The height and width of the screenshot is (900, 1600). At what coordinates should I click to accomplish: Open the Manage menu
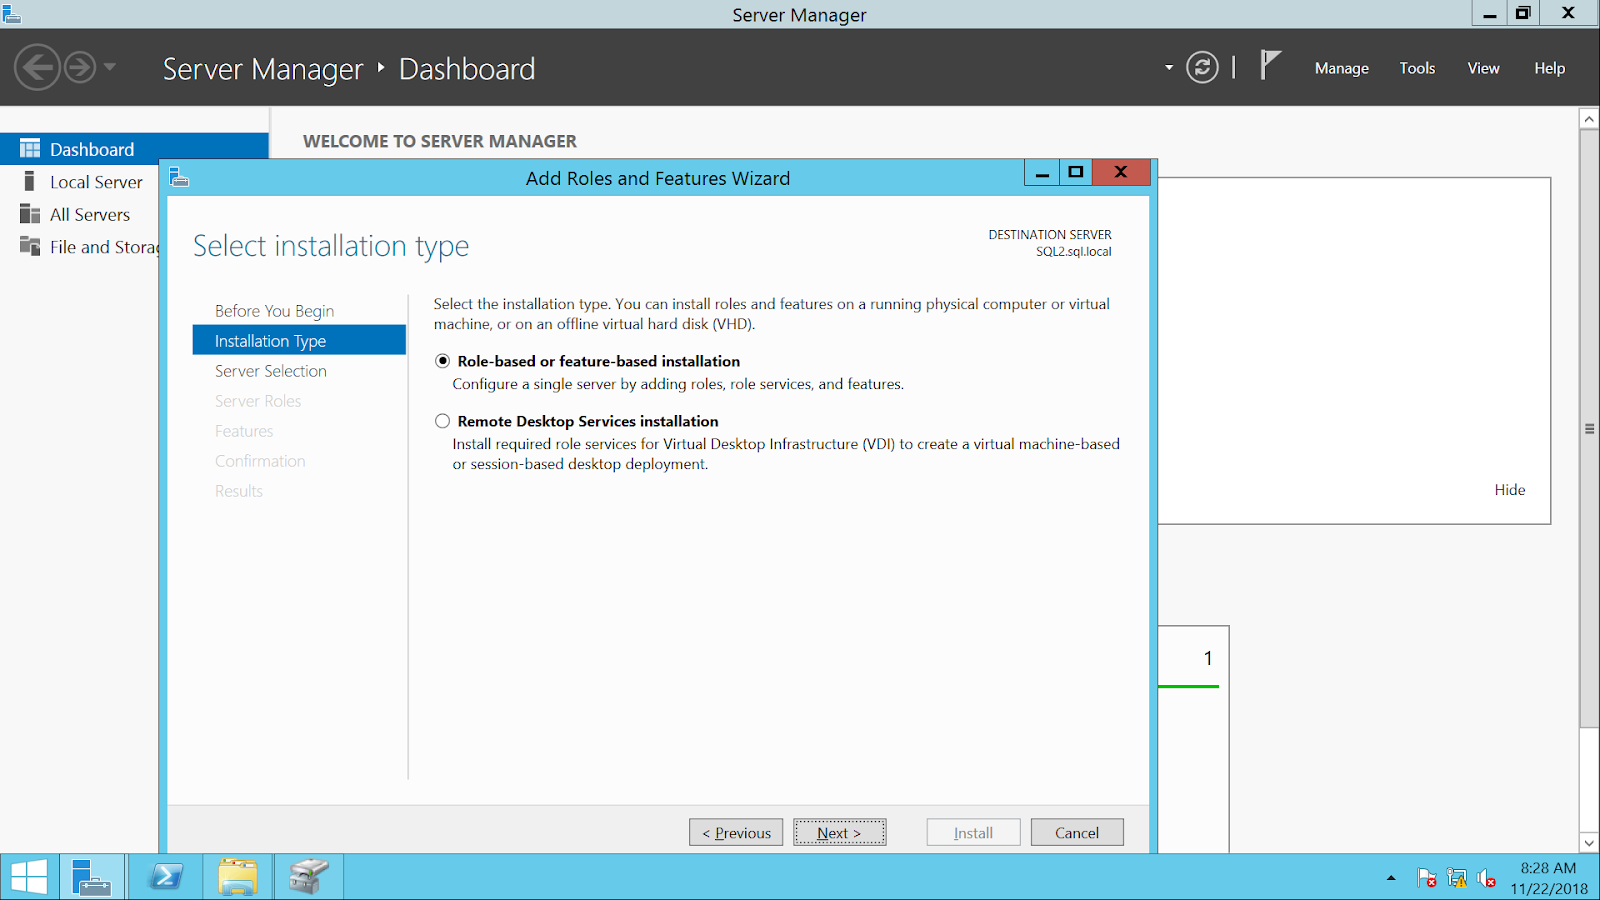point(1342,68)
